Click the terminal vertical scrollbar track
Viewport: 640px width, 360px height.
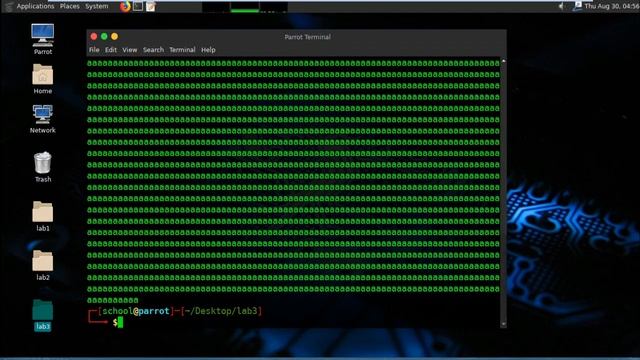pos(503,192)
